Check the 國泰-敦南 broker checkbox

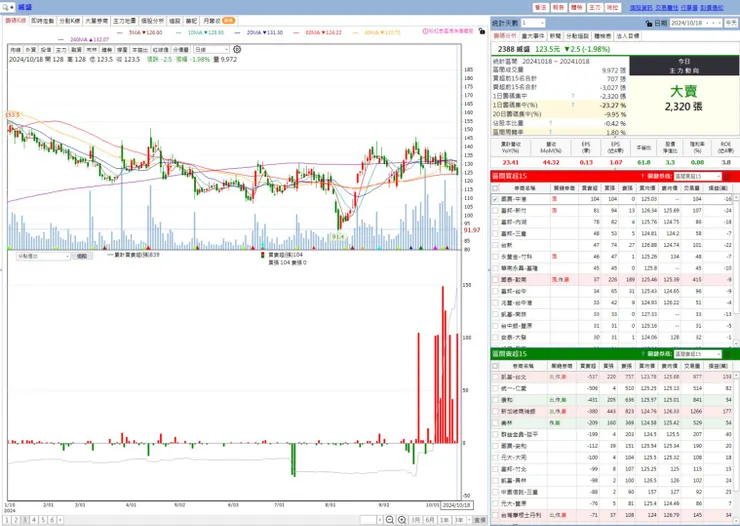click(495, 280)
